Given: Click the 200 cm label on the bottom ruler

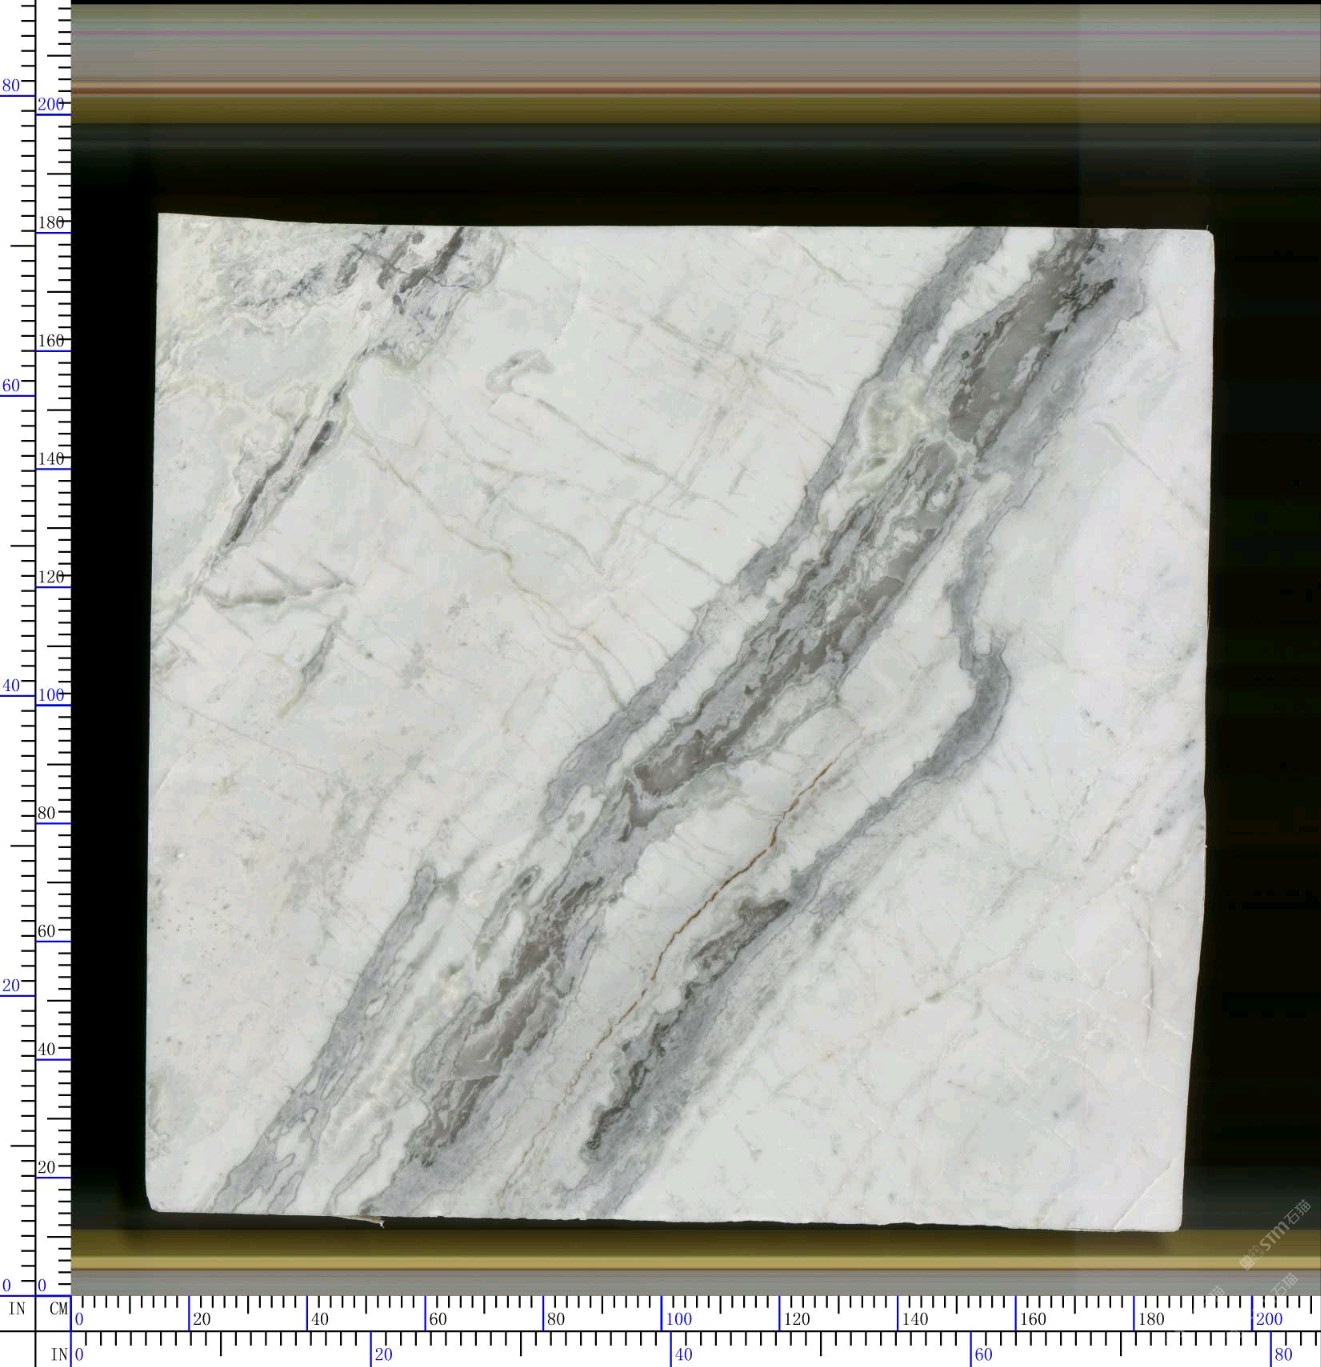Looking at the screenshot, I should [x=1269, y=1319].
